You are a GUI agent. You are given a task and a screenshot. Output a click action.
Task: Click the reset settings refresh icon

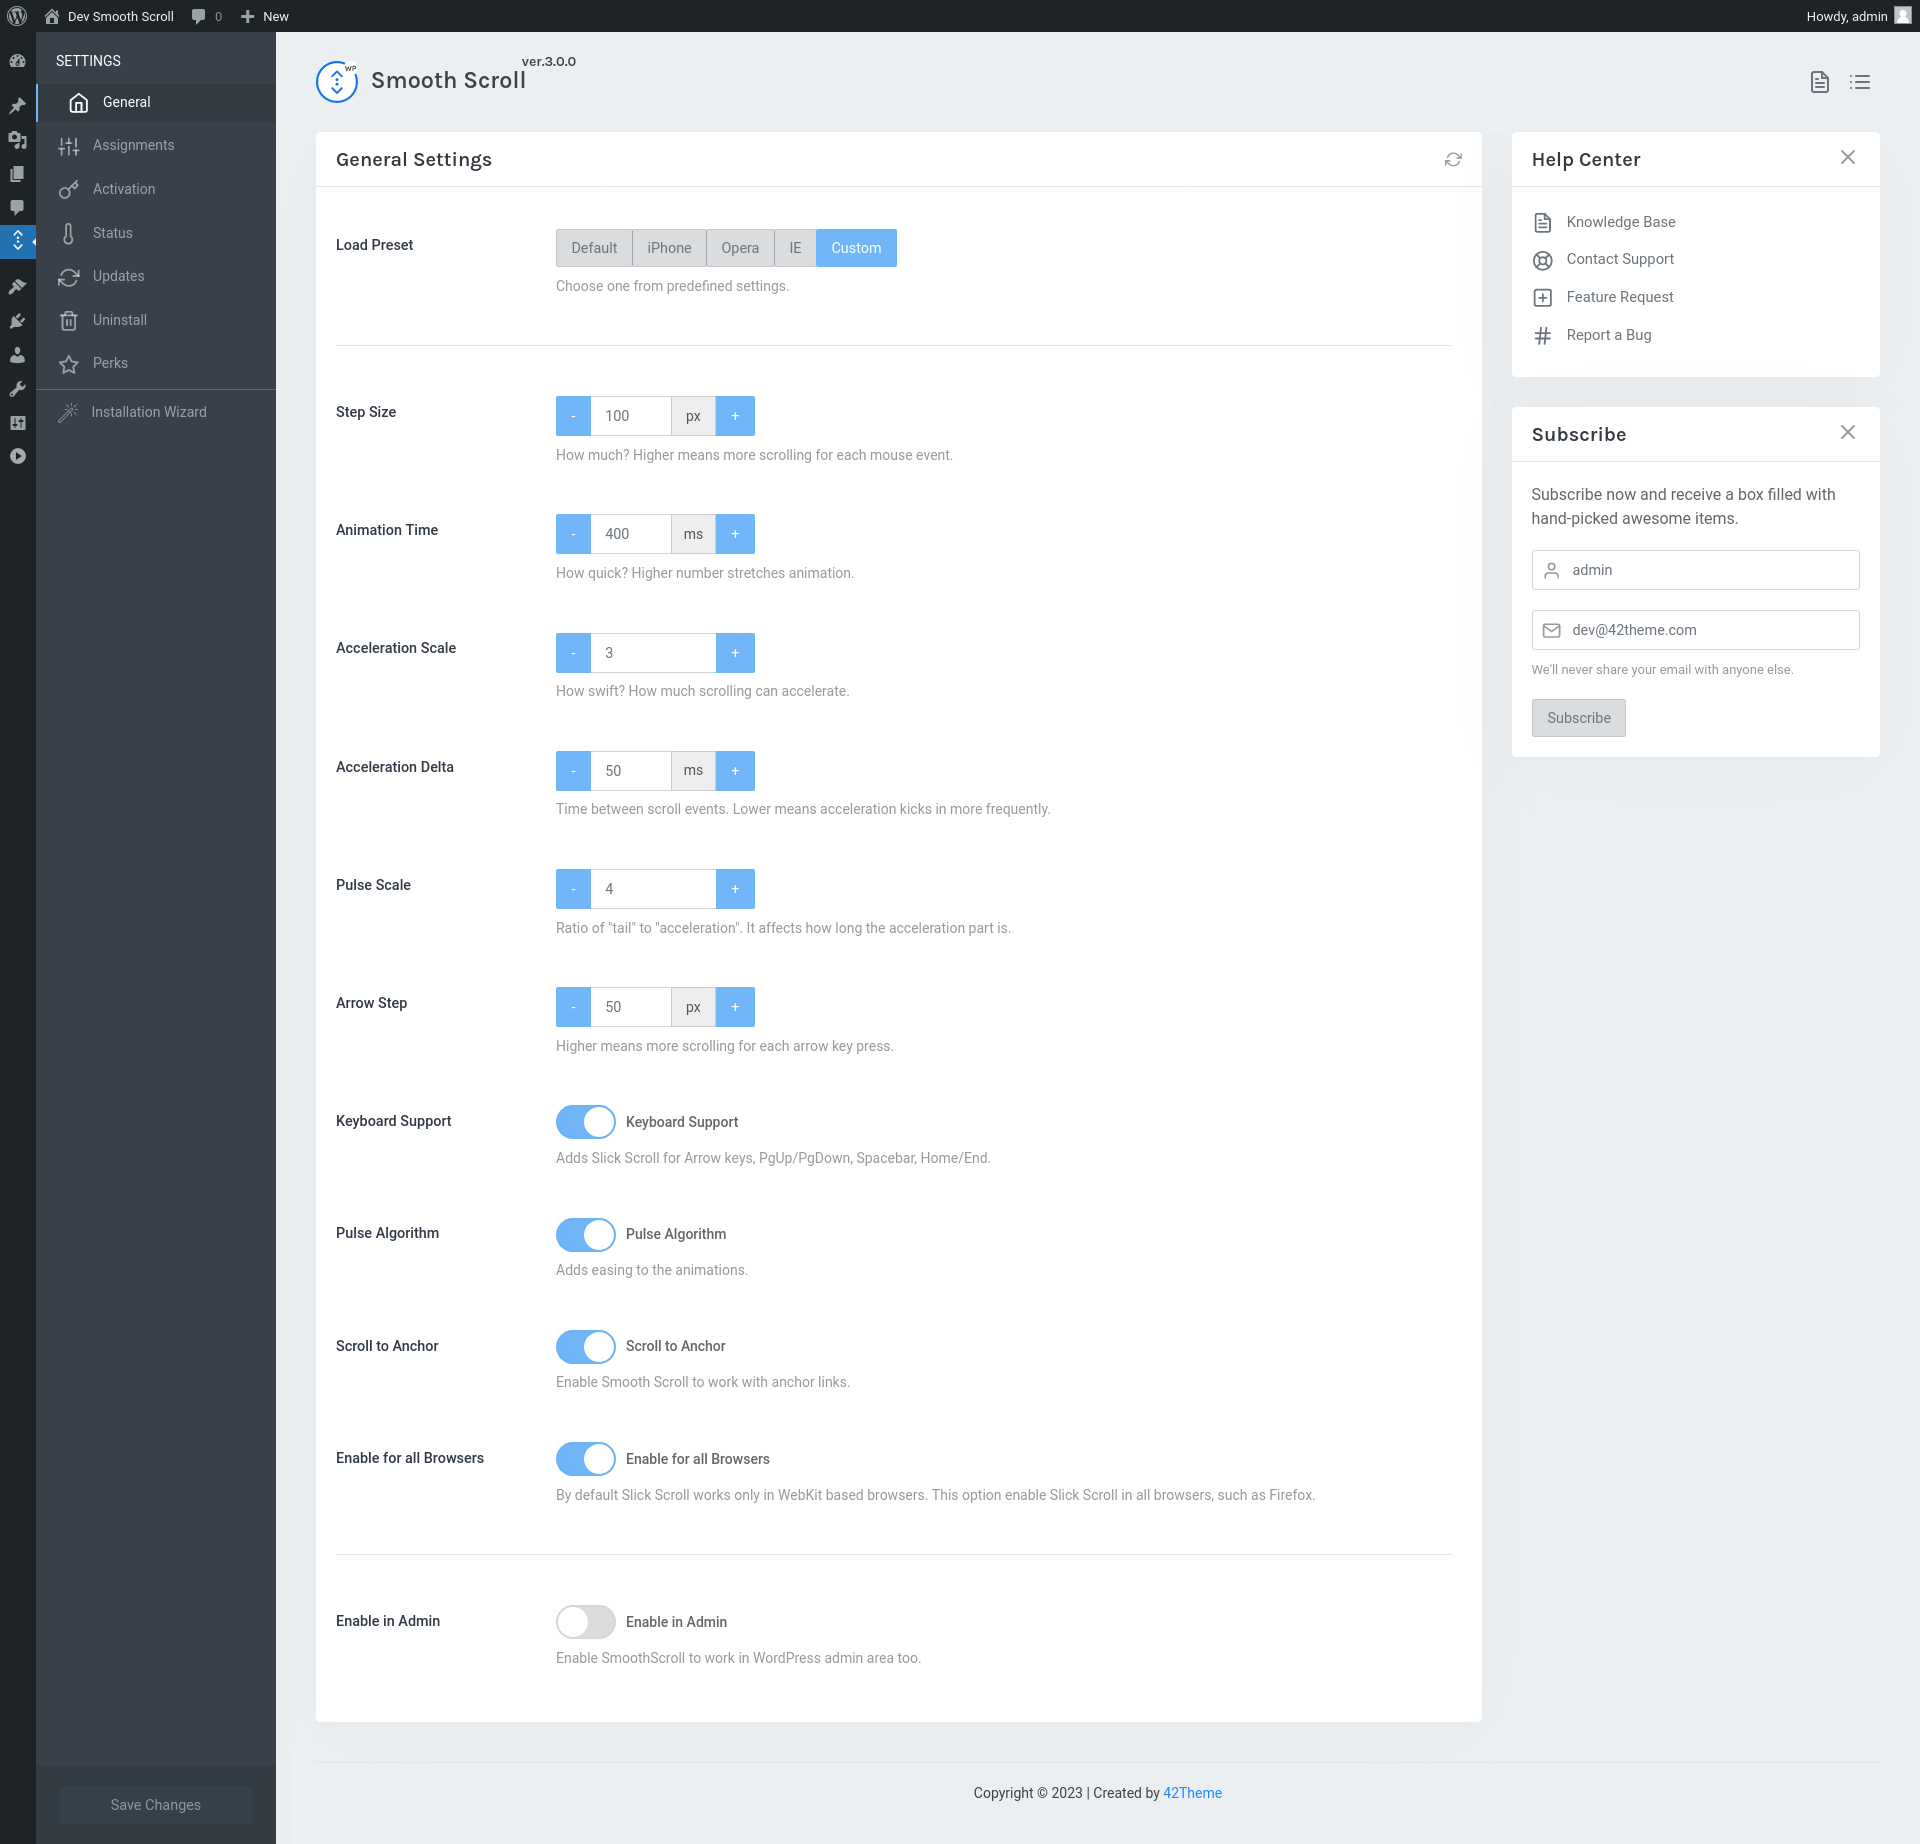(x=1453, y=160)
